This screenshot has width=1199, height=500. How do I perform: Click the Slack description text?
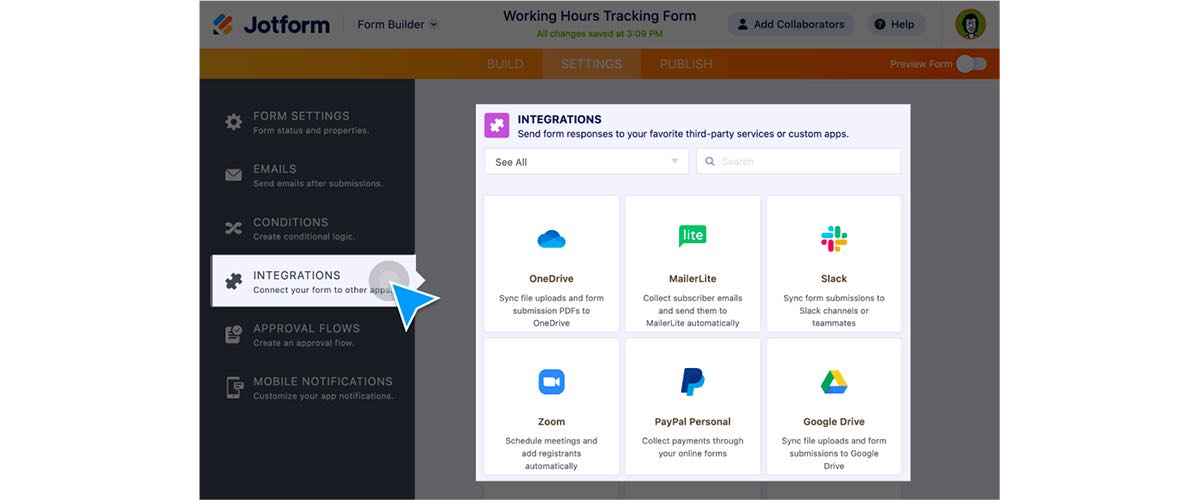pyautogui.click(x=833, y=310)
